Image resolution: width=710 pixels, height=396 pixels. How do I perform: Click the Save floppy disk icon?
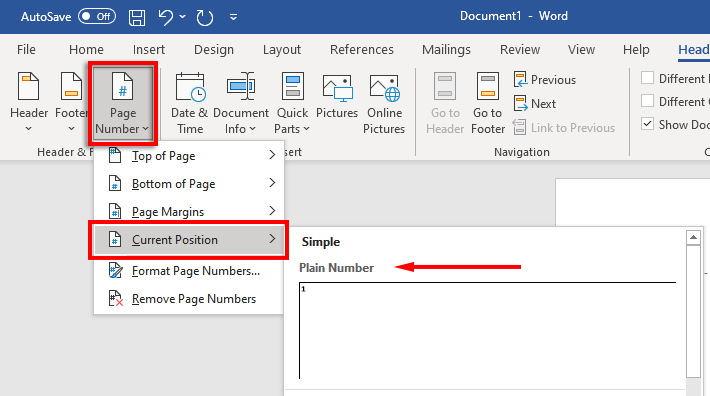[137, 17]
